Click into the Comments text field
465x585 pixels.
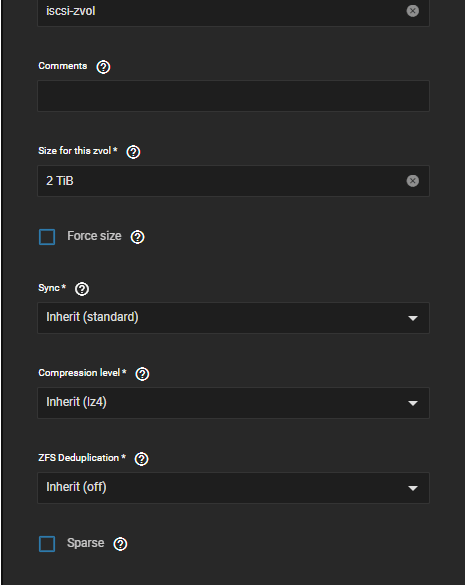(234, 96)
